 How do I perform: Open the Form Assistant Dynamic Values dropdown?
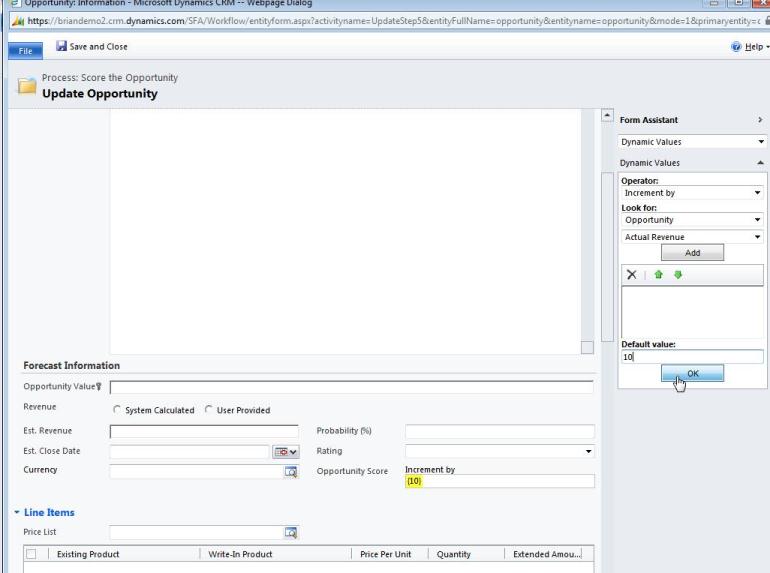coord(692,142)
